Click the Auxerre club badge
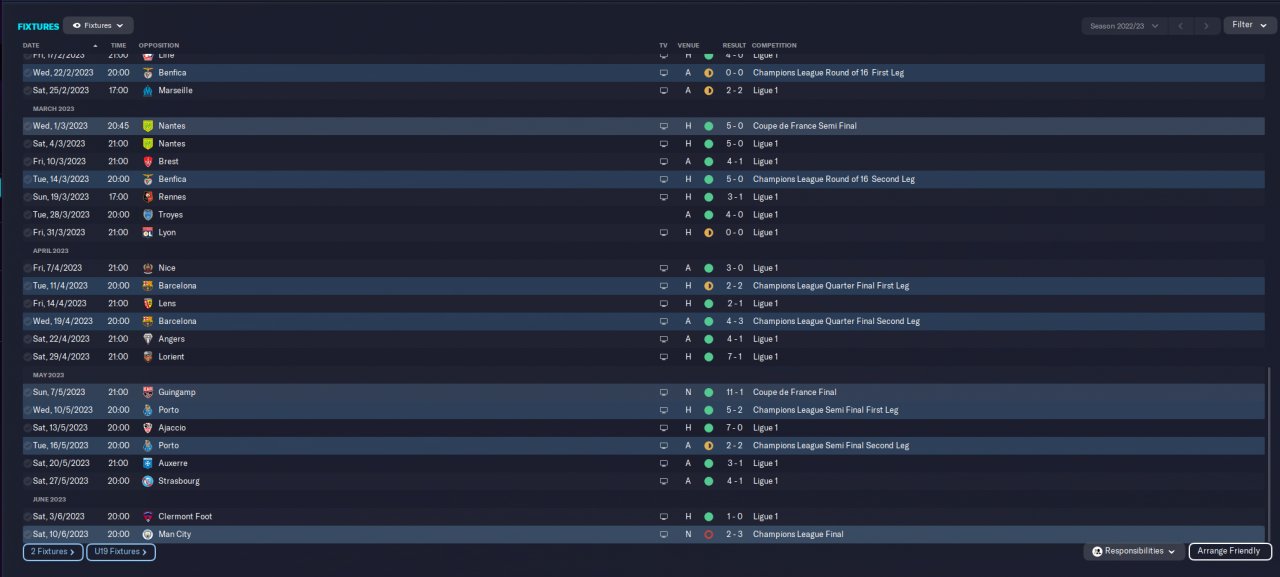The height and width of the screenshot is (577, 1280). [148, 464]
